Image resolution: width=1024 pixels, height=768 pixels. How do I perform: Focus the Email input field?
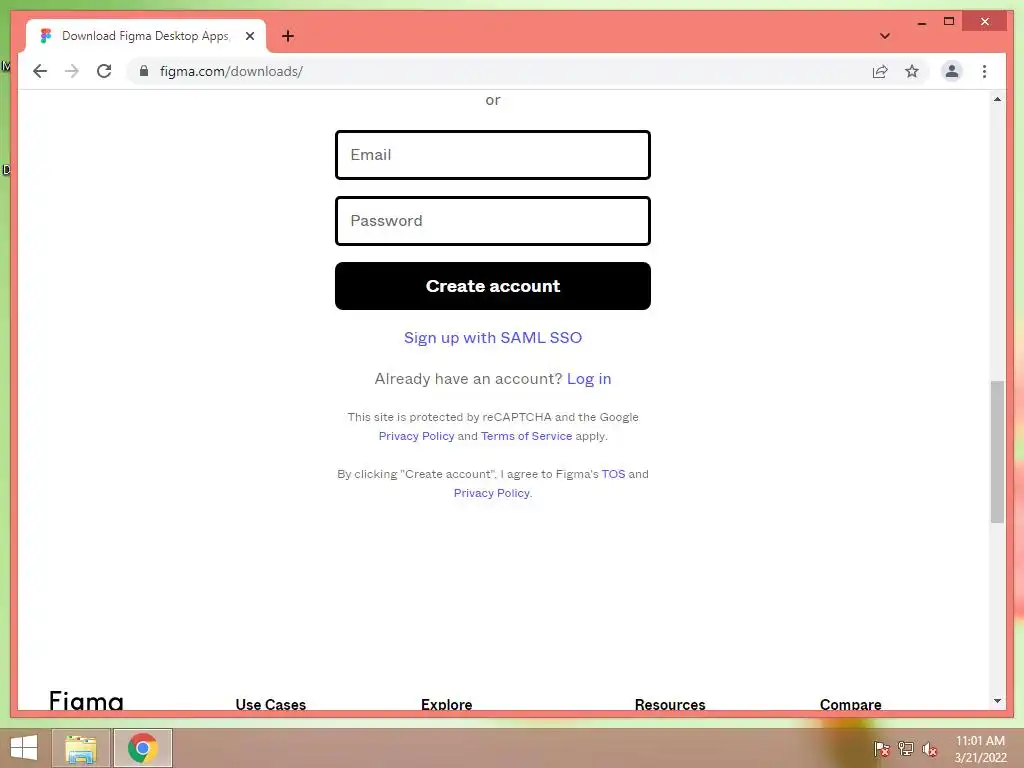(x=492, y=155)
